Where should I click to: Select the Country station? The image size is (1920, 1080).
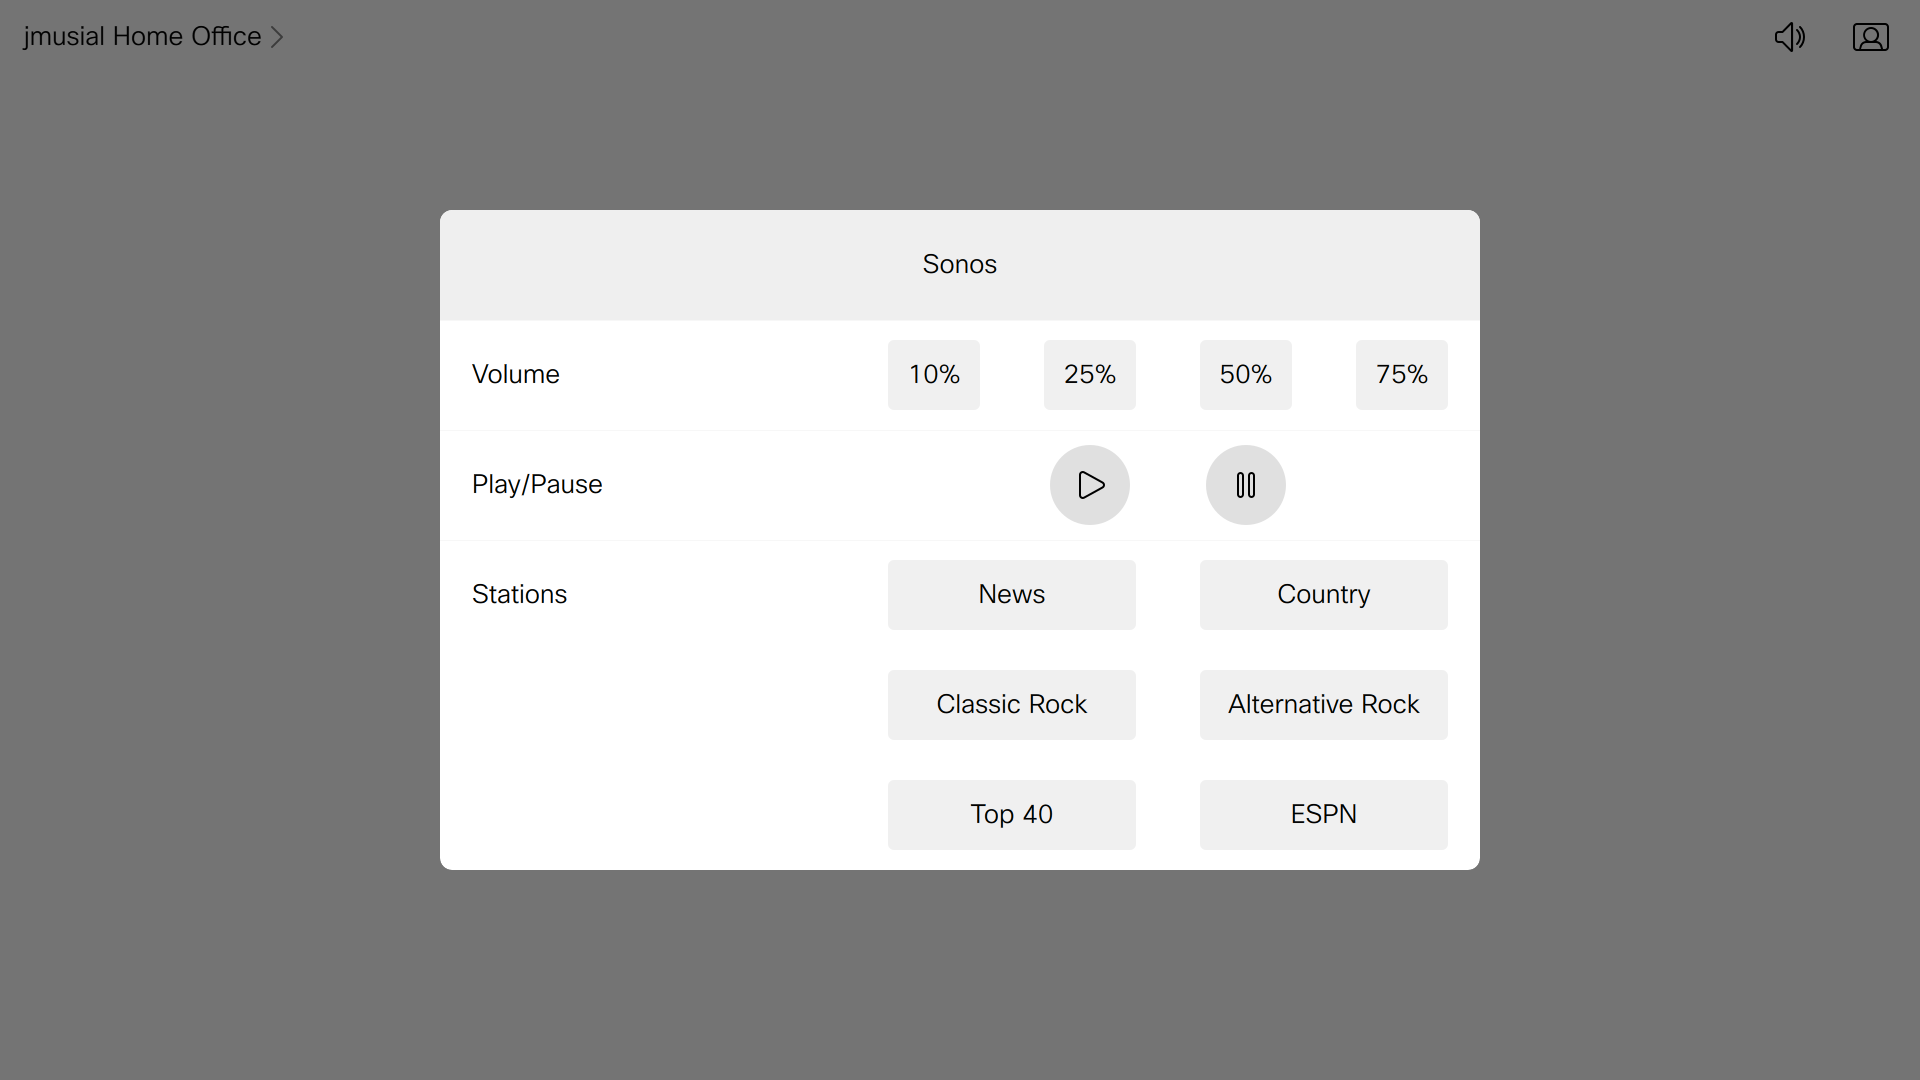[1323, 593]
